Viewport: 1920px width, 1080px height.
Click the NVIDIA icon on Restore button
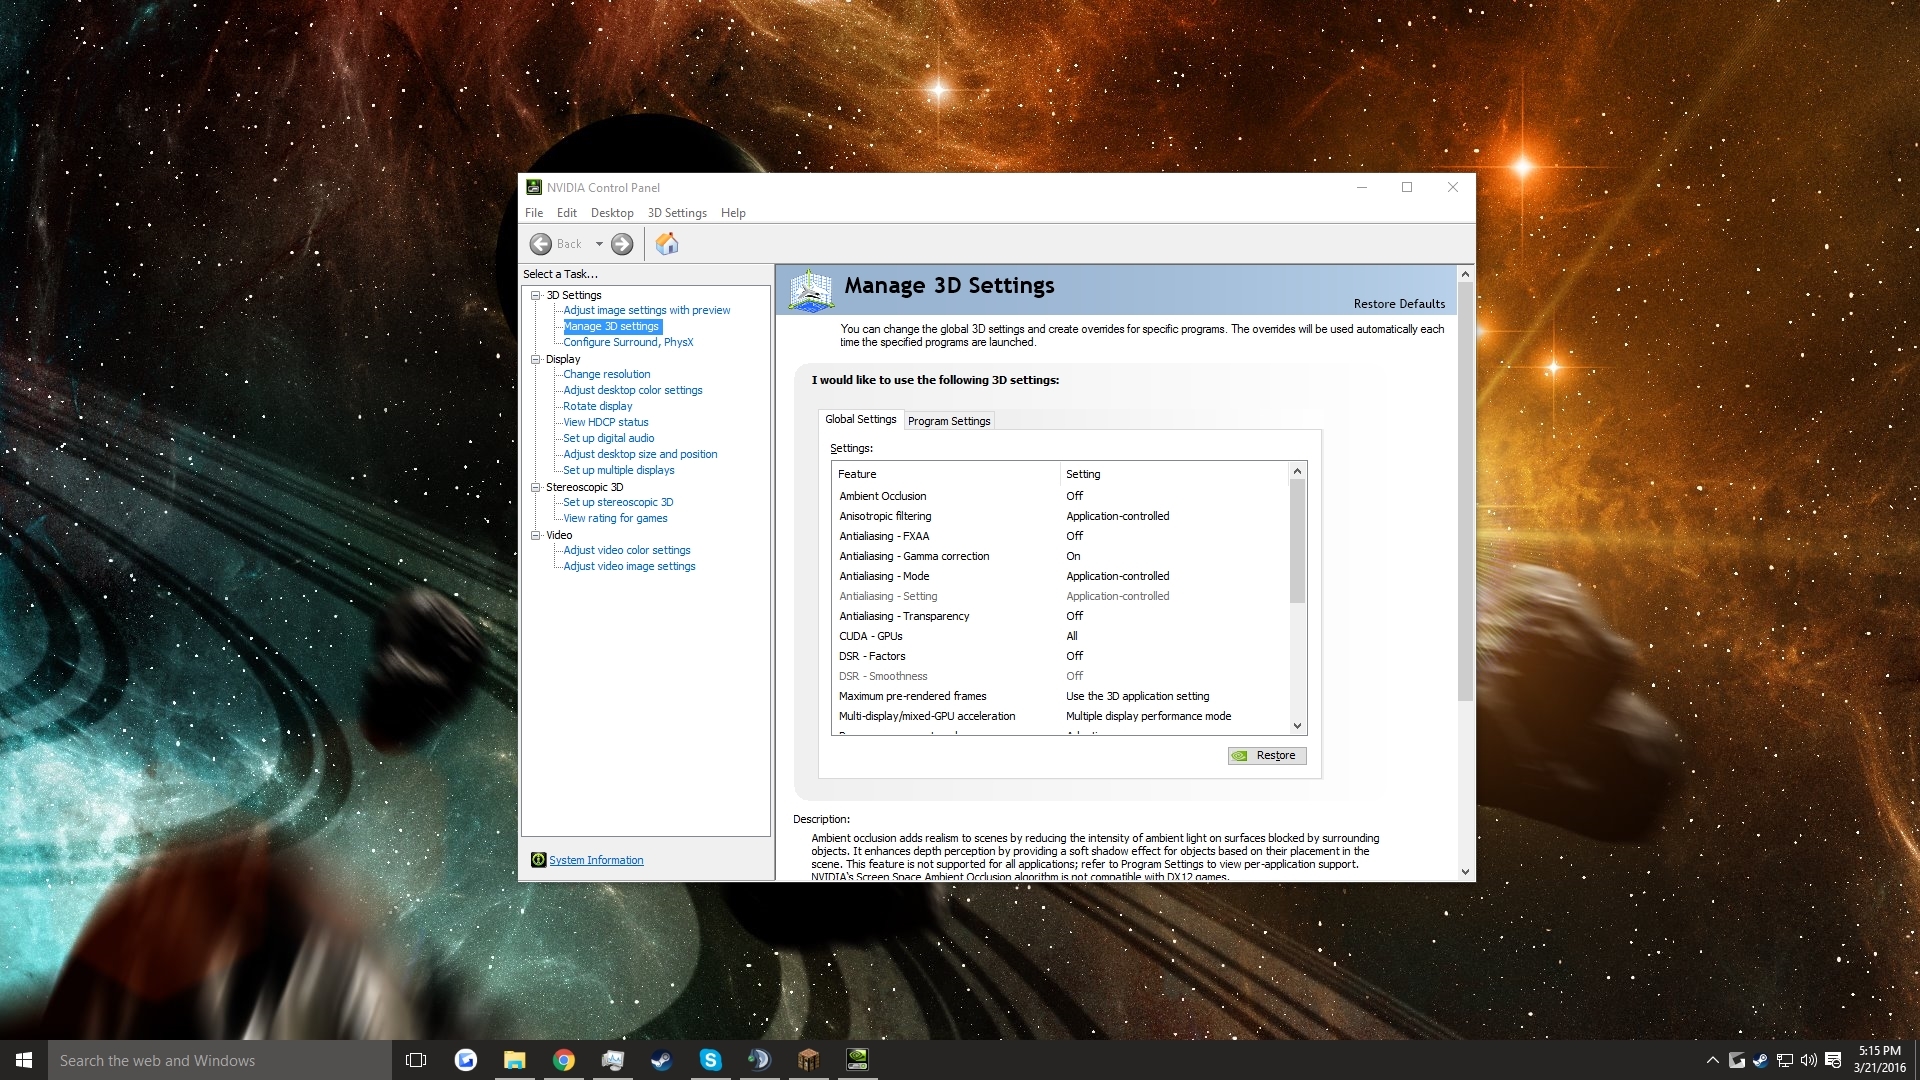(1240, 756)
